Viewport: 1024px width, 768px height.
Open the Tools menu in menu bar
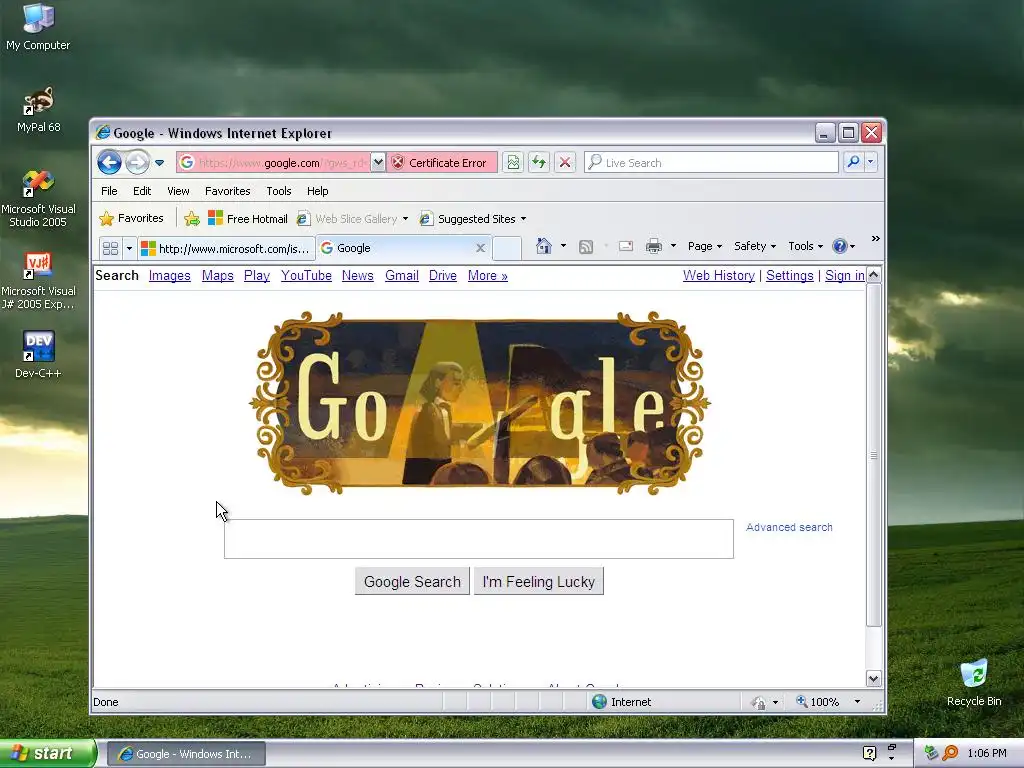coord(278,191)
